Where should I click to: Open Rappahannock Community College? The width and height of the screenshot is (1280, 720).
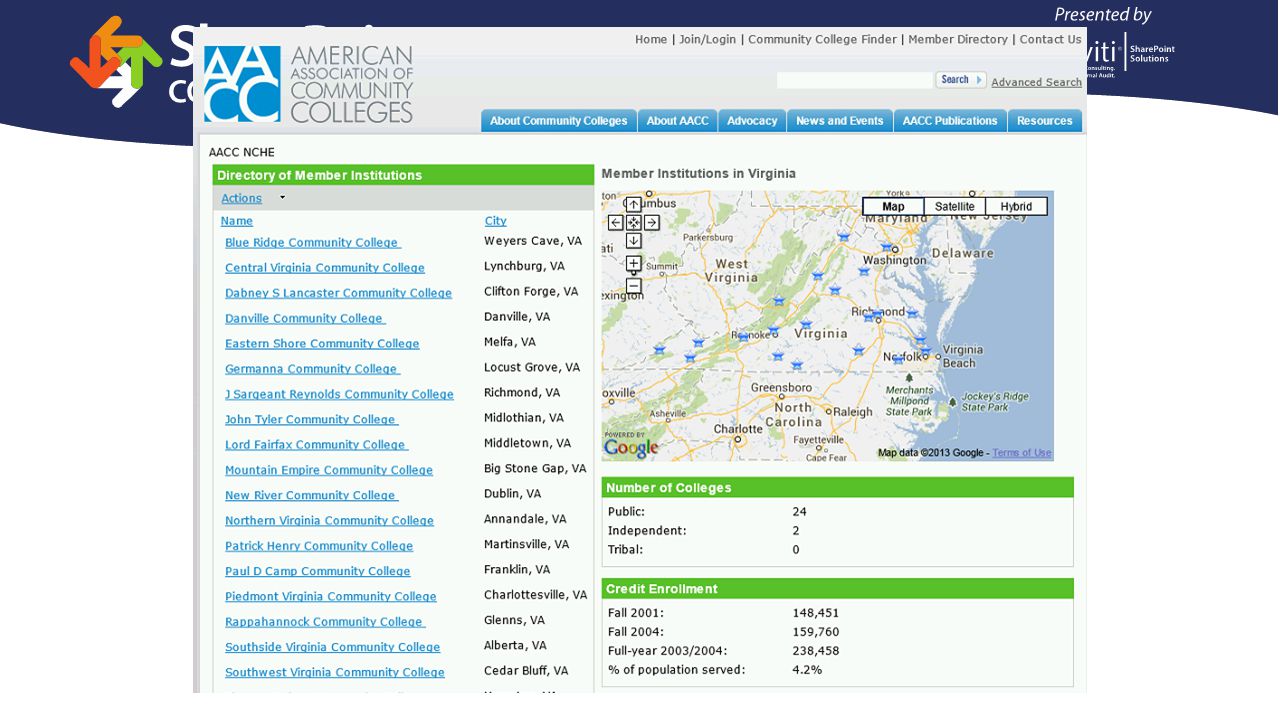325,622
